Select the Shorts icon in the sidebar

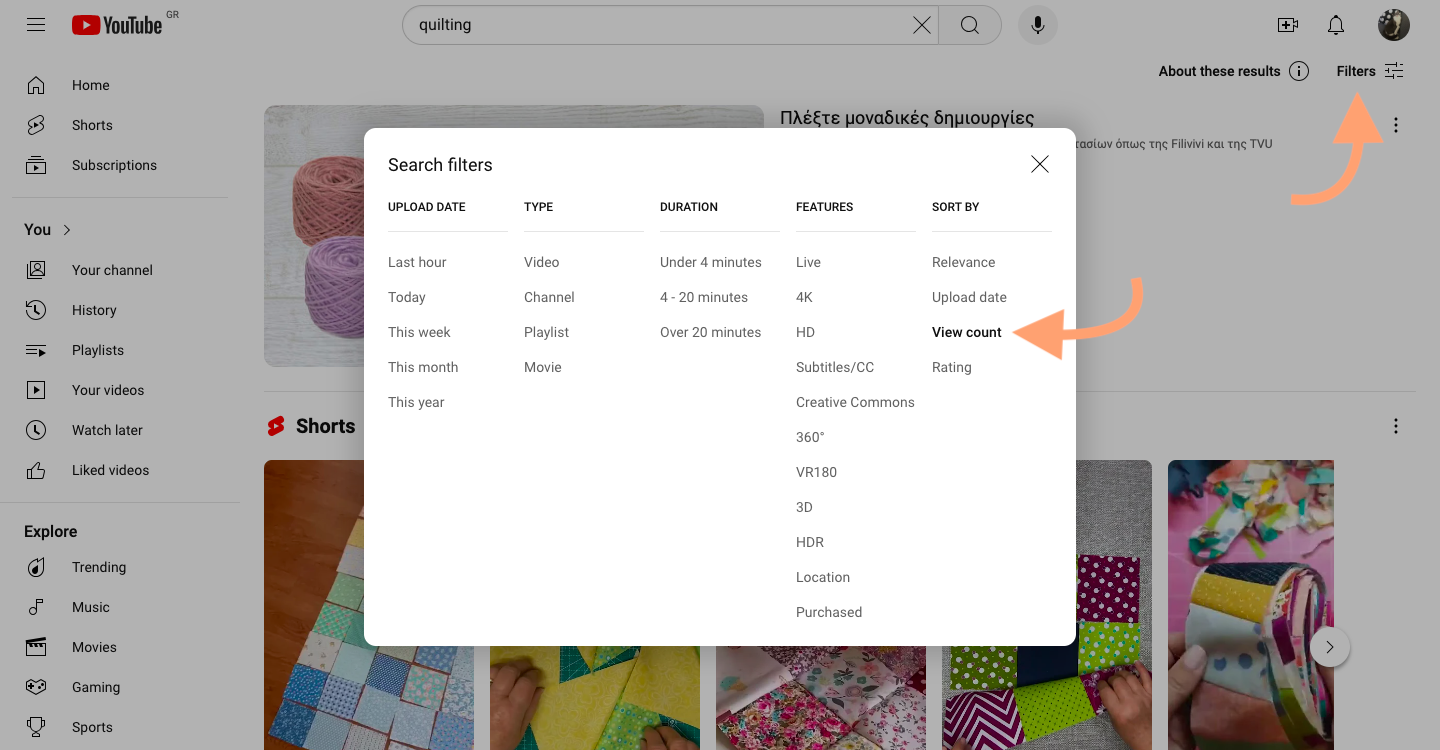pos(36,125)
